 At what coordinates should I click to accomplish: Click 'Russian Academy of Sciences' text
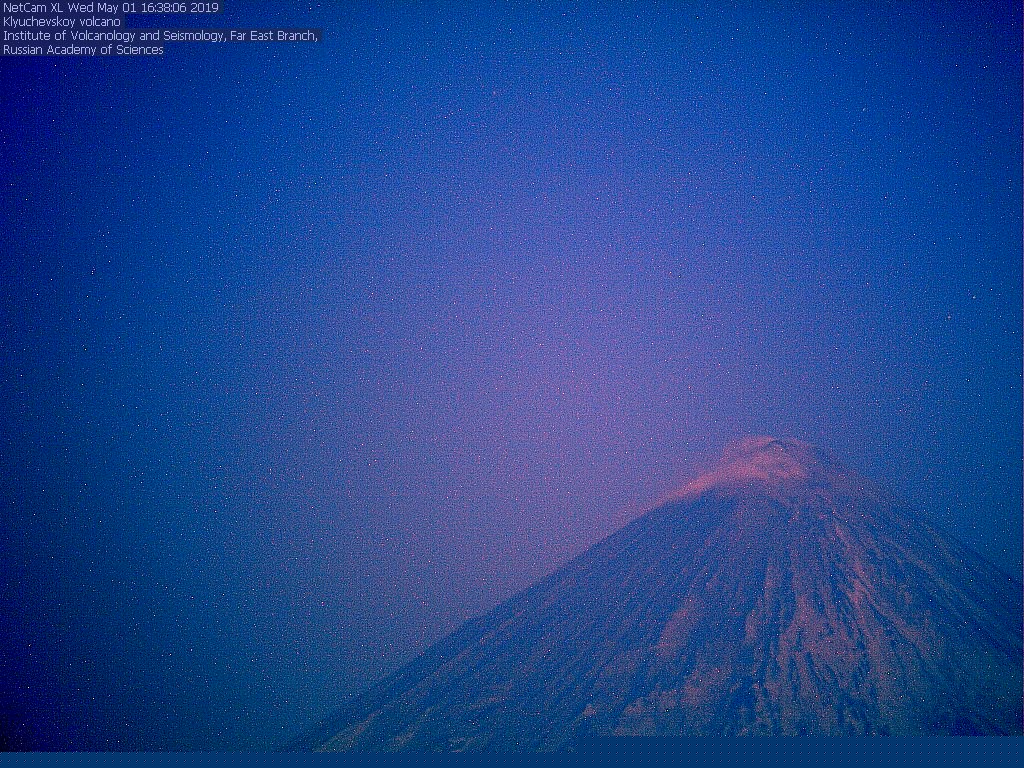click(x=83, y=50)
